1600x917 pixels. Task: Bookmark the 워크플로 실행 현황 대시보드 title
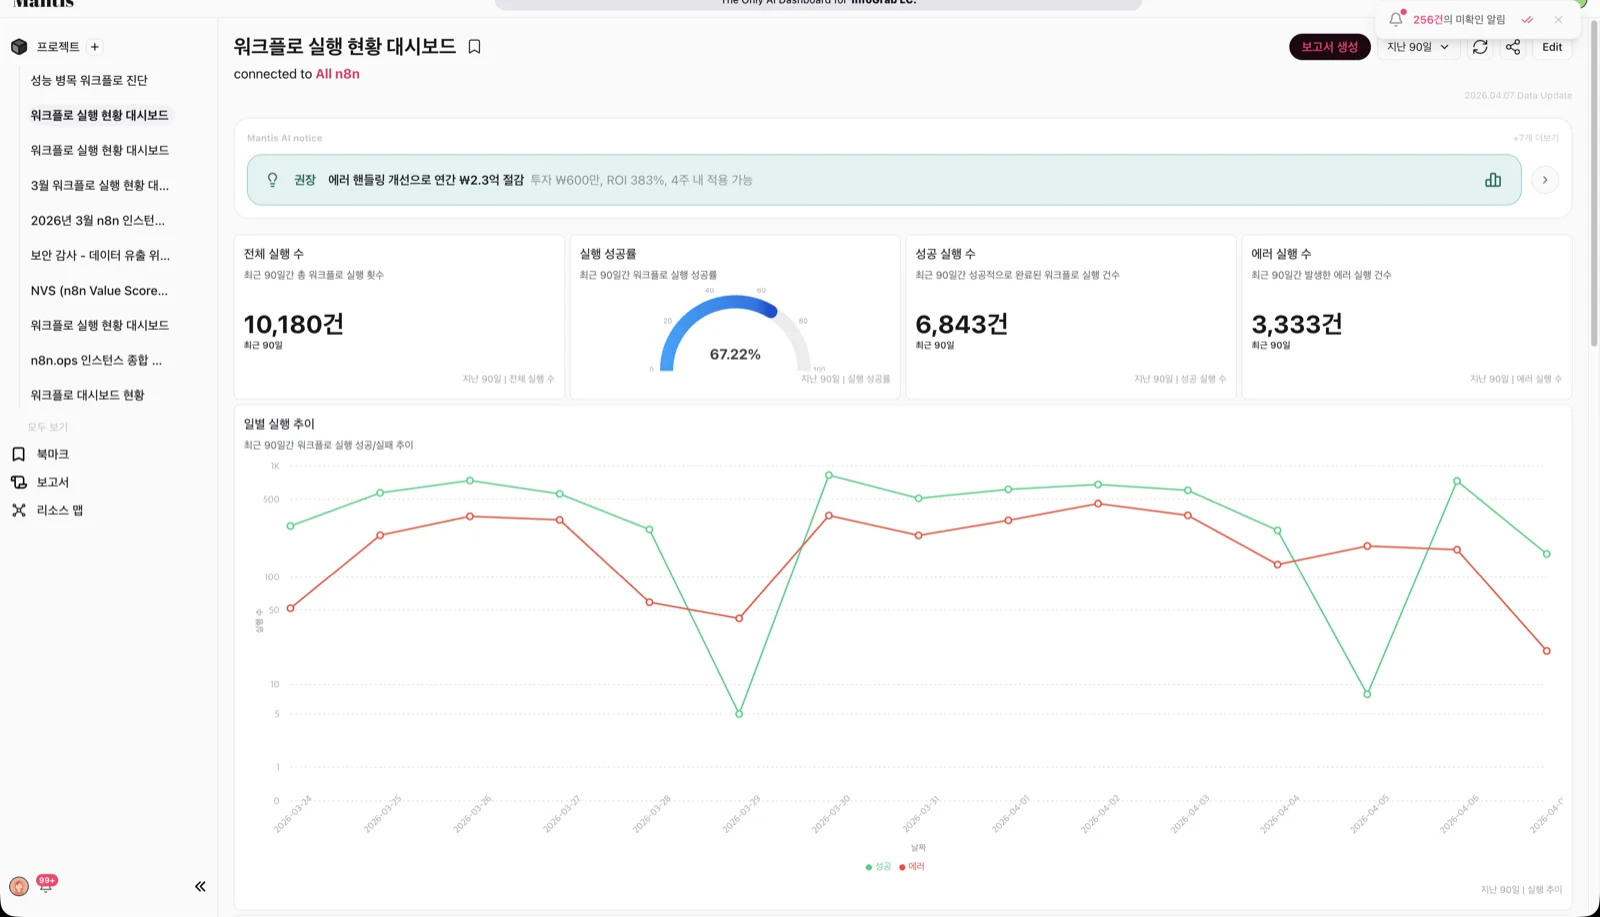click(x=473, y=46)
